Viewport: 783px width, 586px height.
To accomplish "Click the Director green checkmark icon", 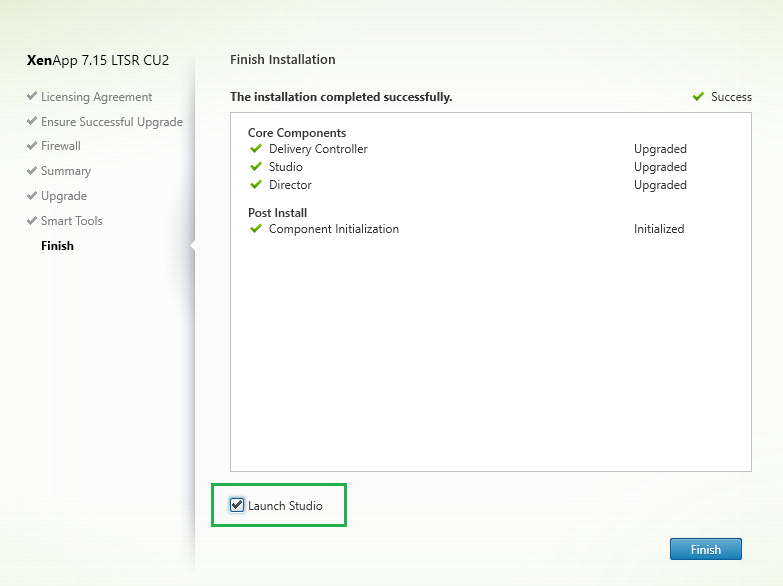I will 256,185.
